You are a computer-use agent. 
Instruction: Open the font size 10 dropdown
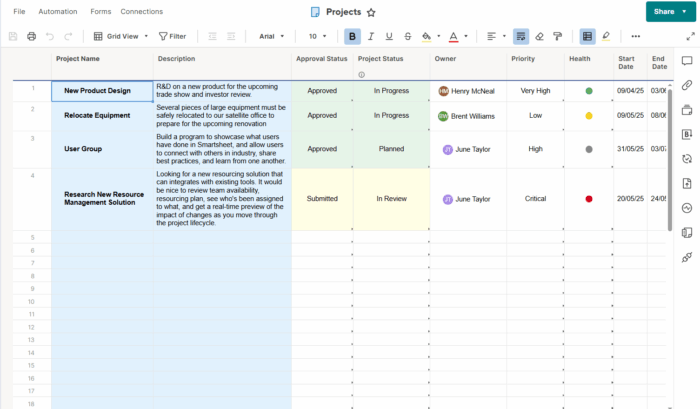(x=317, y=36)
